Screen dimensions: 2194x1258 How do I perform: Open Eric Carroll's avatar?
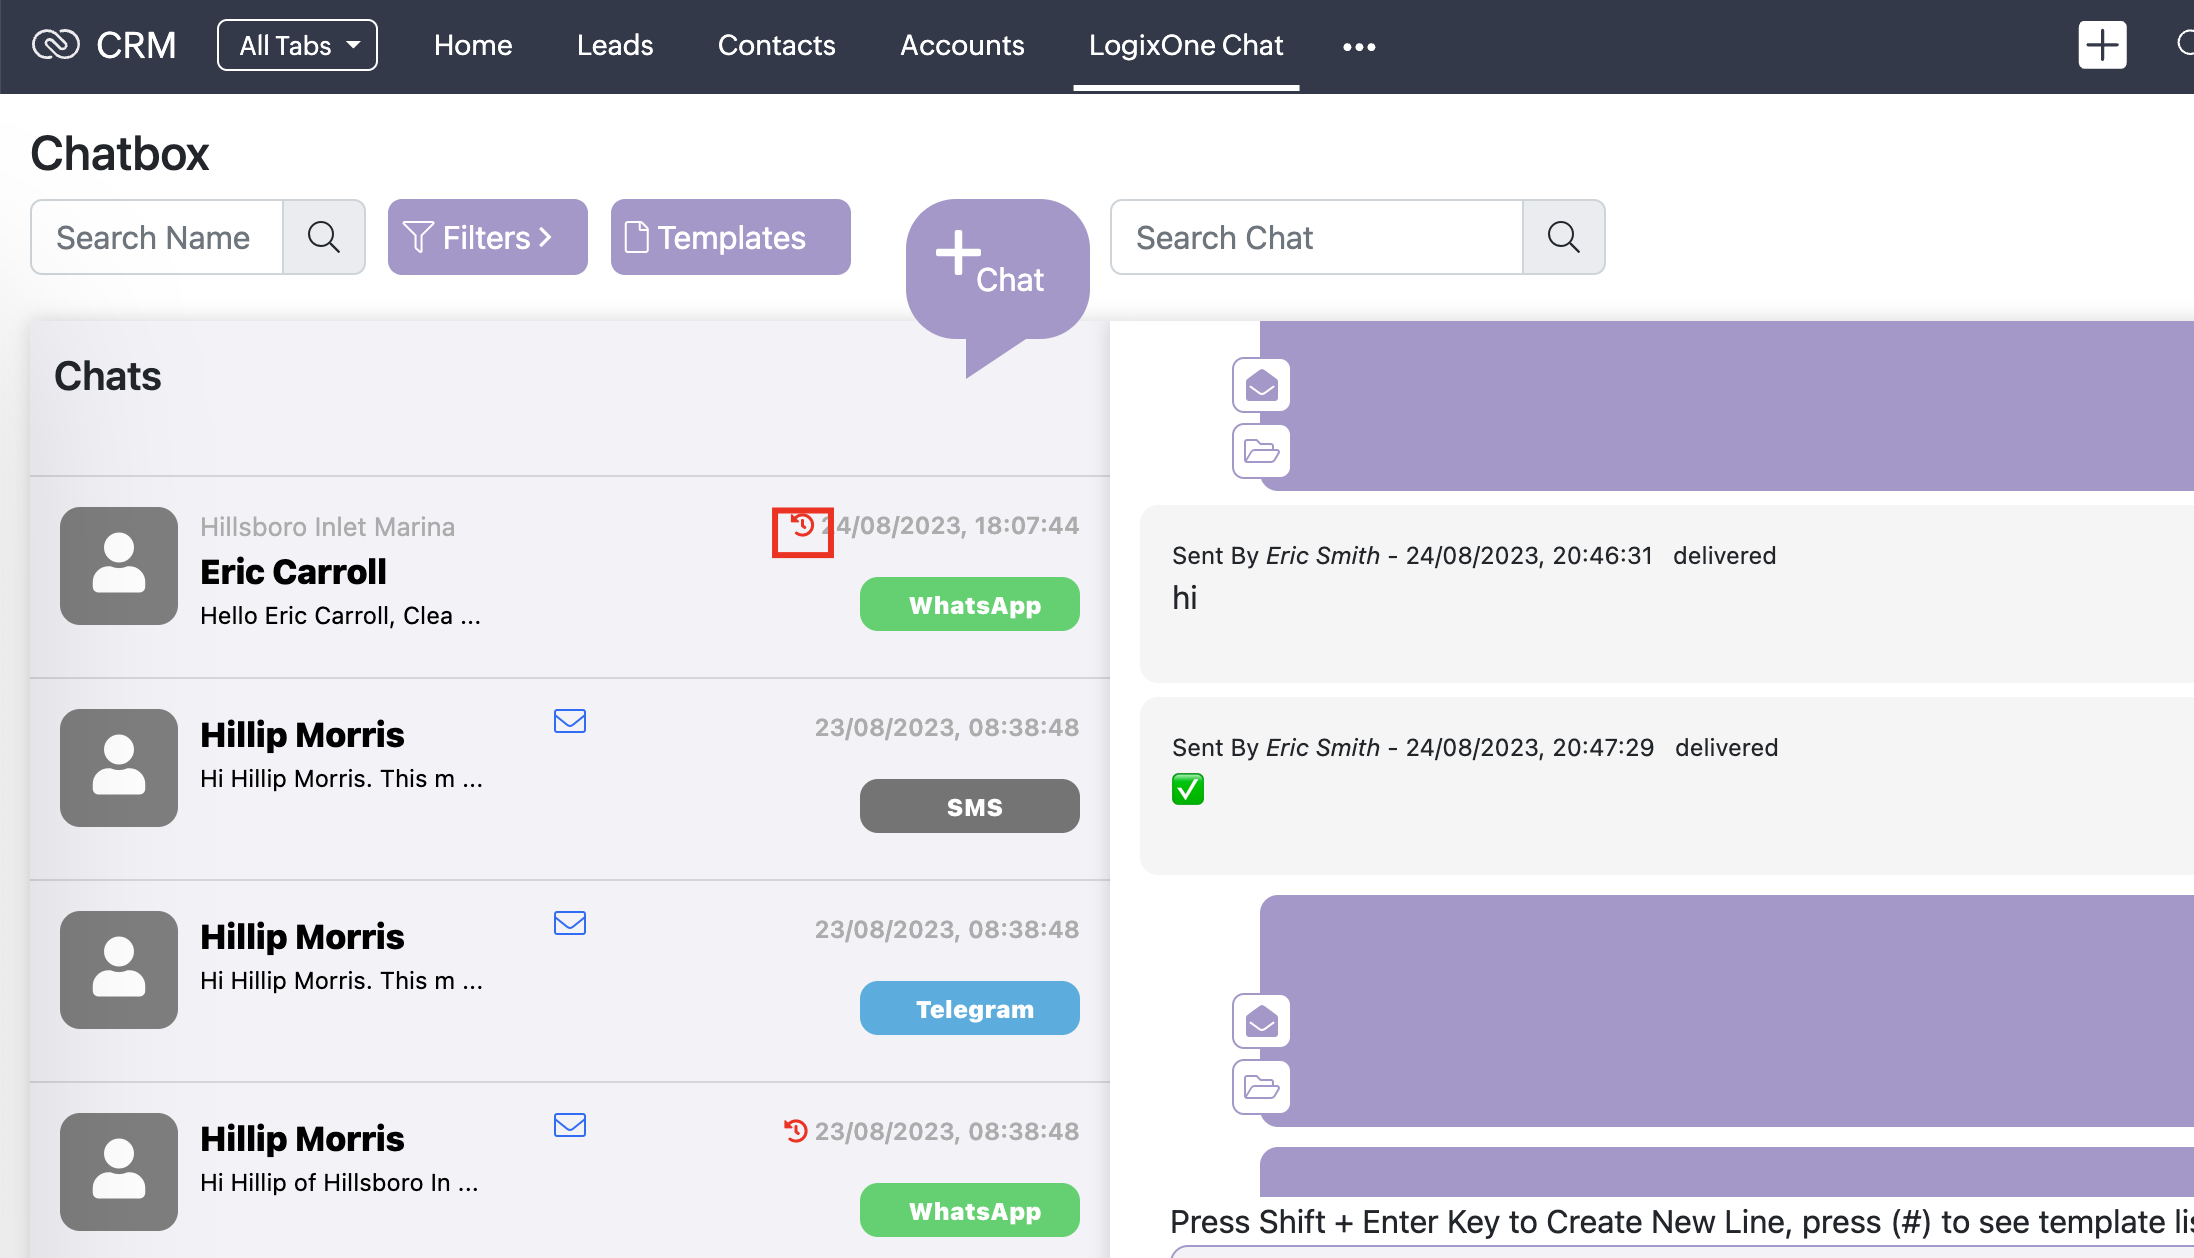pos(119,566)
